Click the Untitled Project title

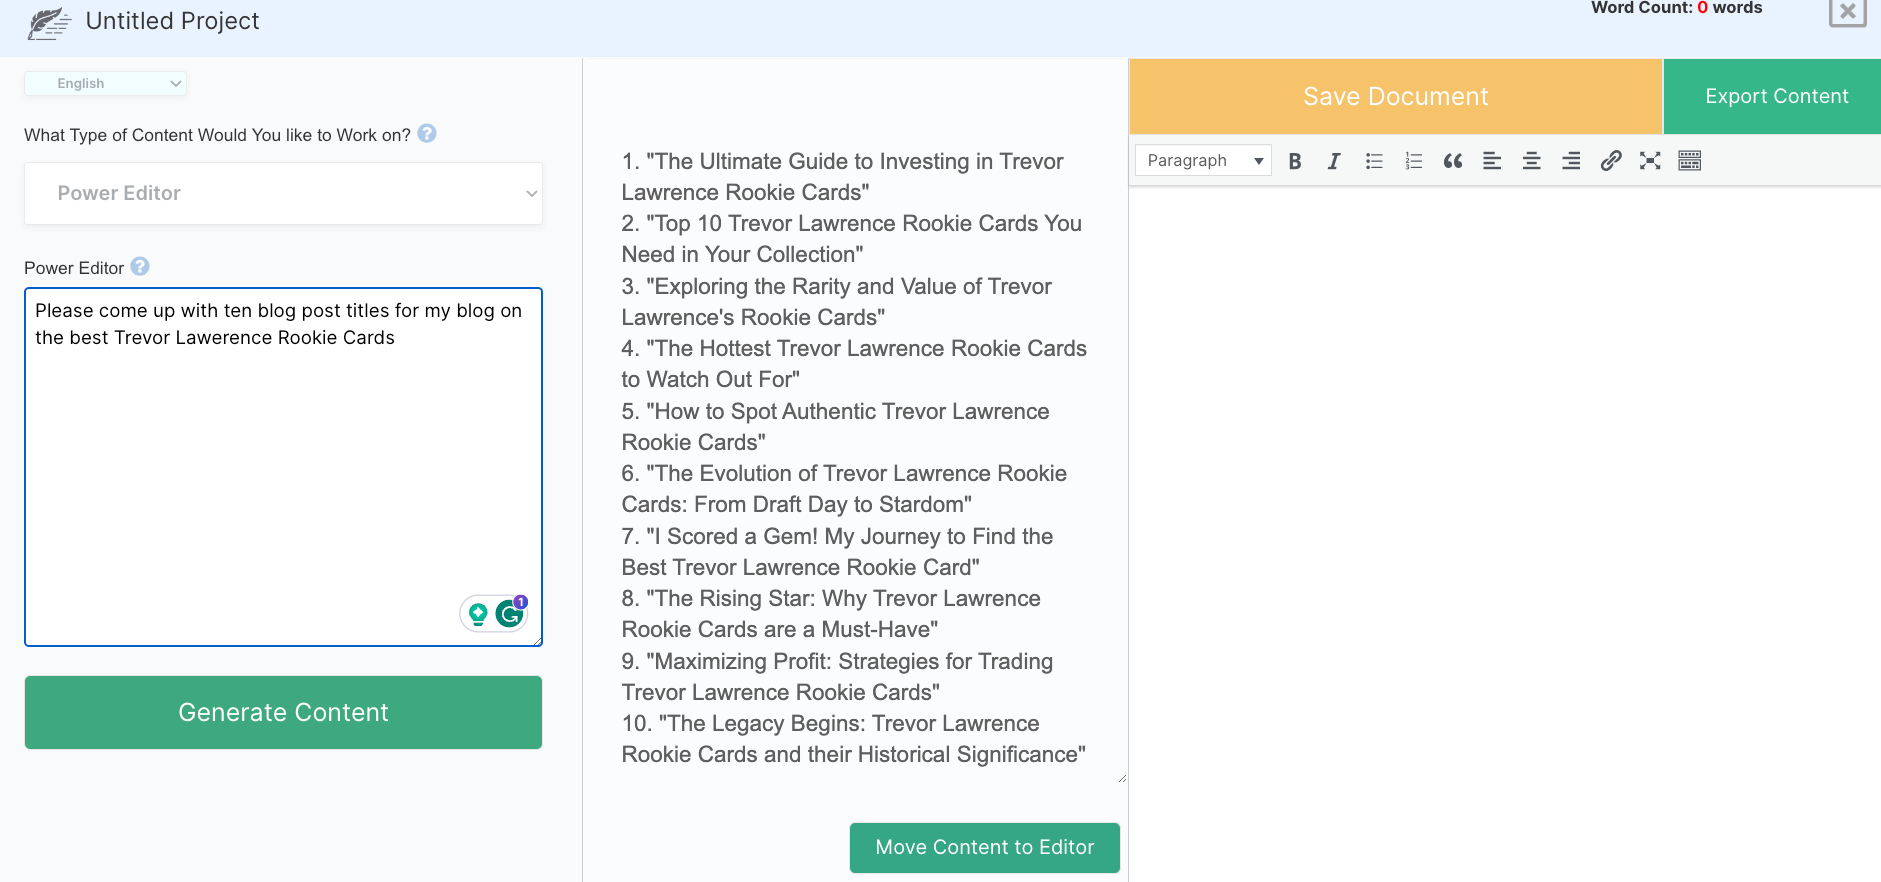pos(172,21)
